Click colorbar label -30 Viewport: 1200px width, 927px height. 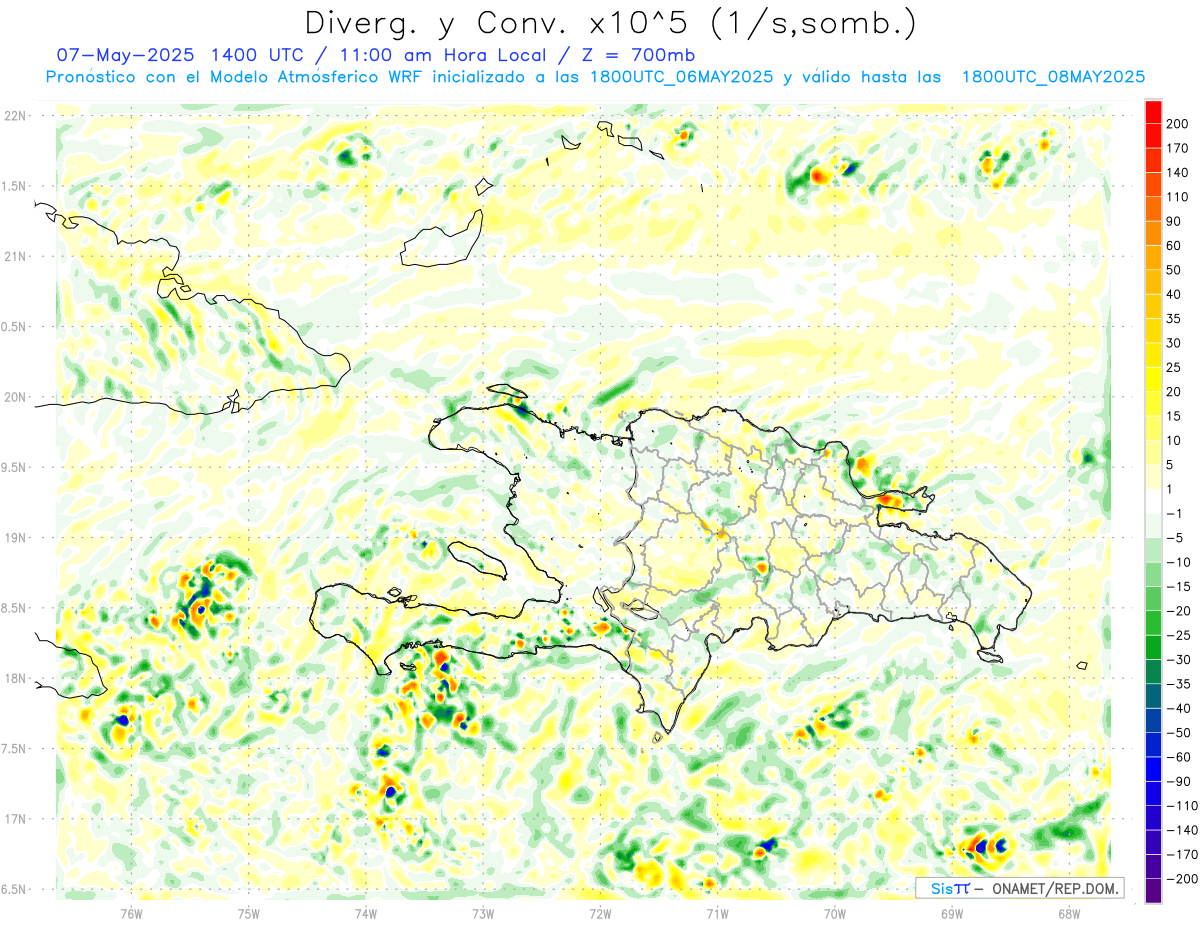(x=1178, y=660)
